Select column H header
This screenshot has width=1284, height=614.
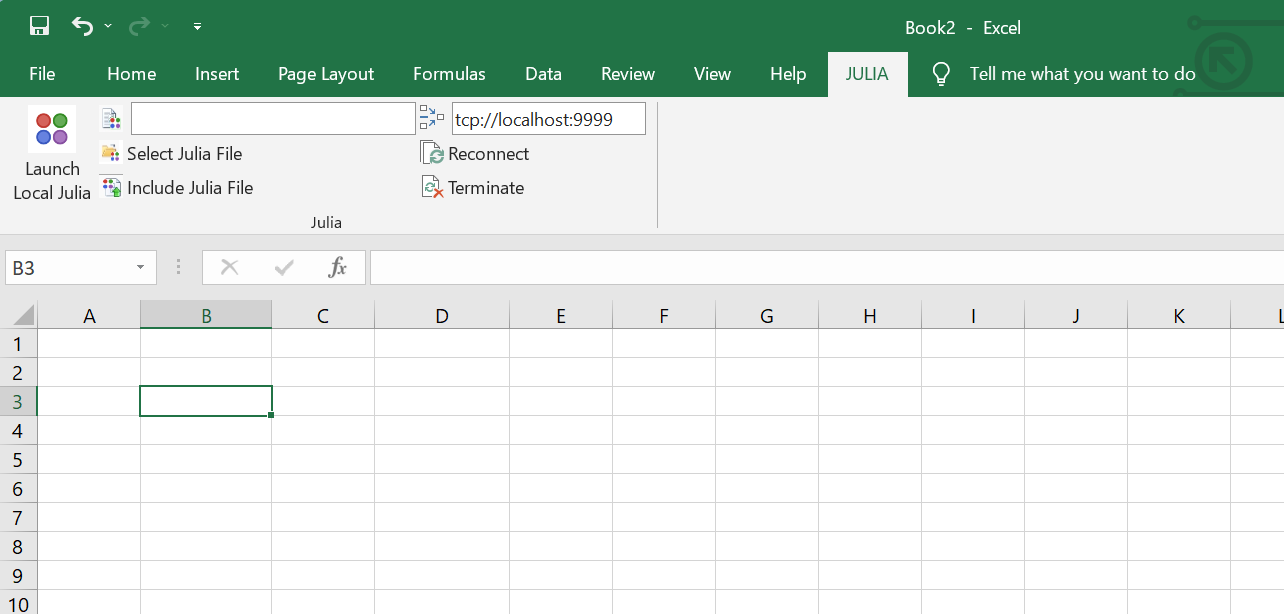(x=870, y=316)
